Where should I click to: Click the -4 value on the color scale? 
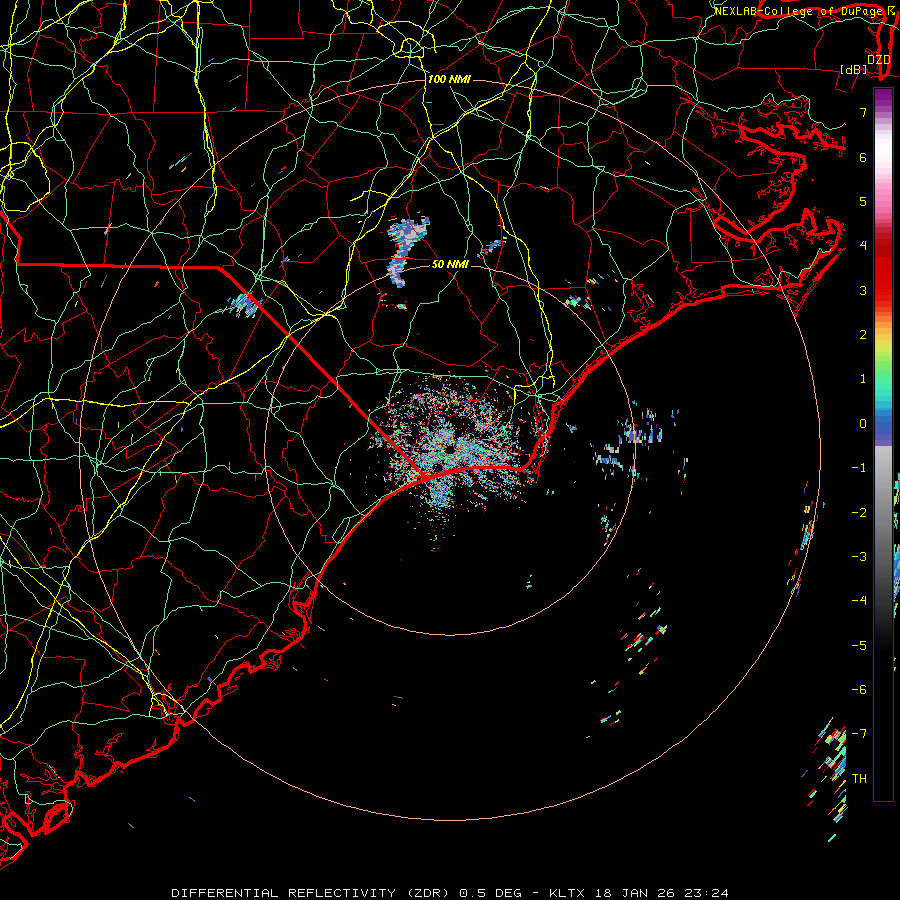pyautogui.click(x=859, y=601)
